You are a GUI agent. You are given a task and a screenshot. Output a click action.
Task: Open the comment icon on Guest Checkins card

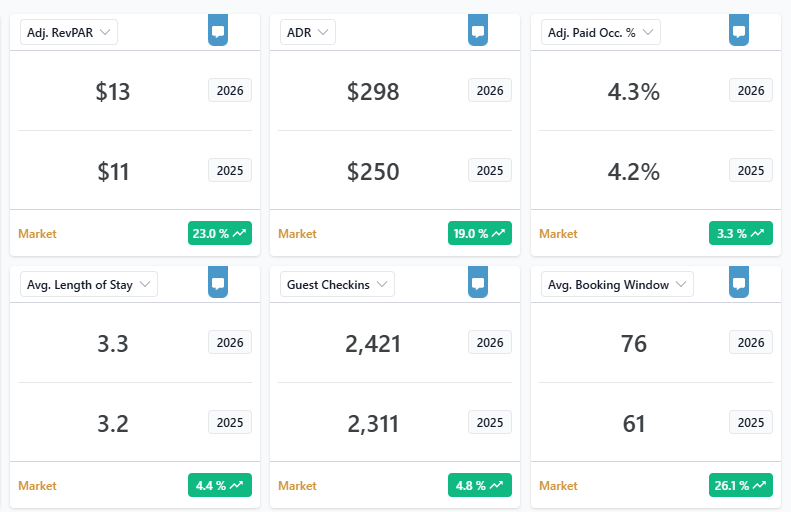coord(478,283)
